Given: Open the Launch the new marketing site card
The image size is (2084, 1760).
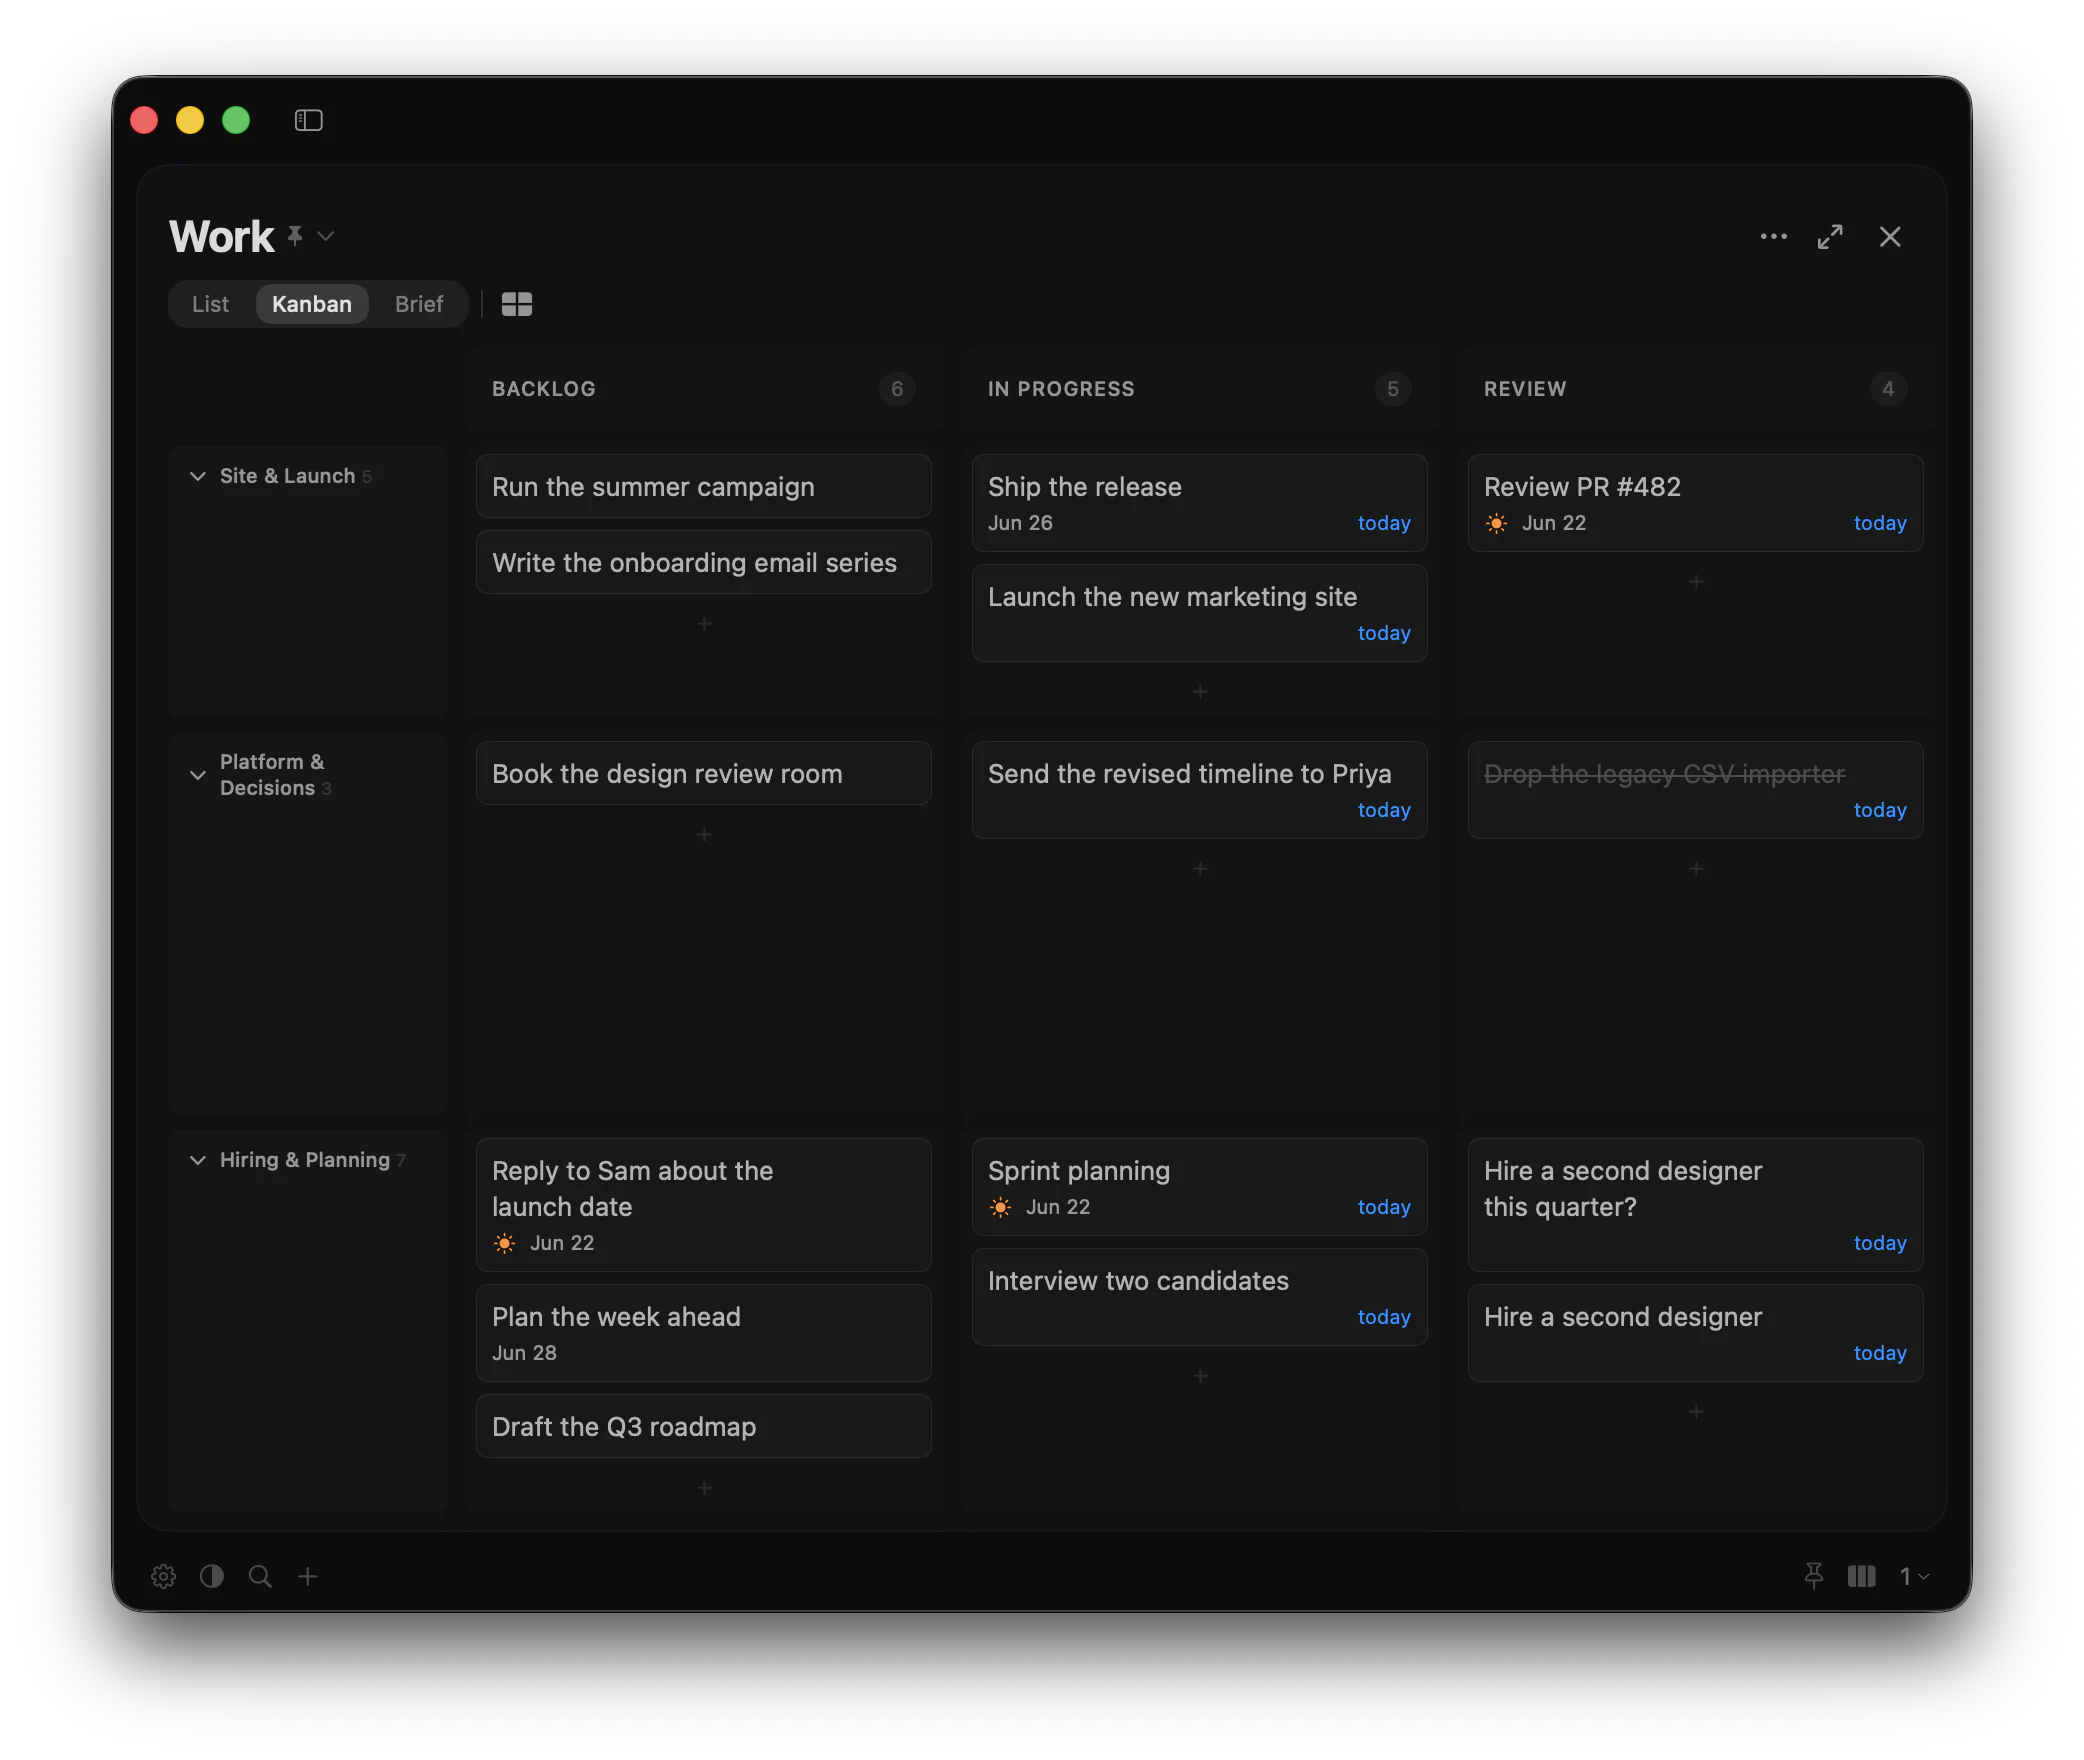Looking at the screenshot, I should pyautogui.click(x=1199, y=613).
